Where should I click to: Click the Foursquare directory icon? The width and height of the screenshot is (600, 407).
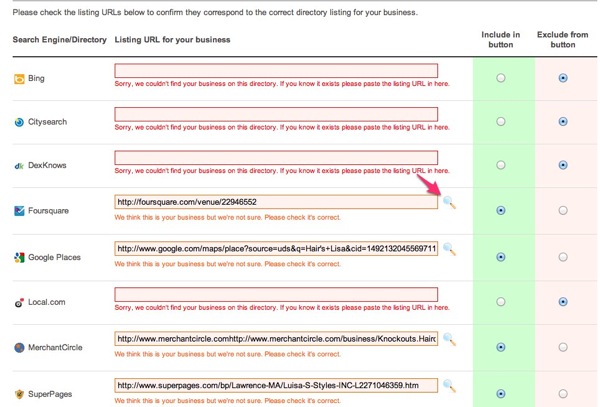[19, 211]
